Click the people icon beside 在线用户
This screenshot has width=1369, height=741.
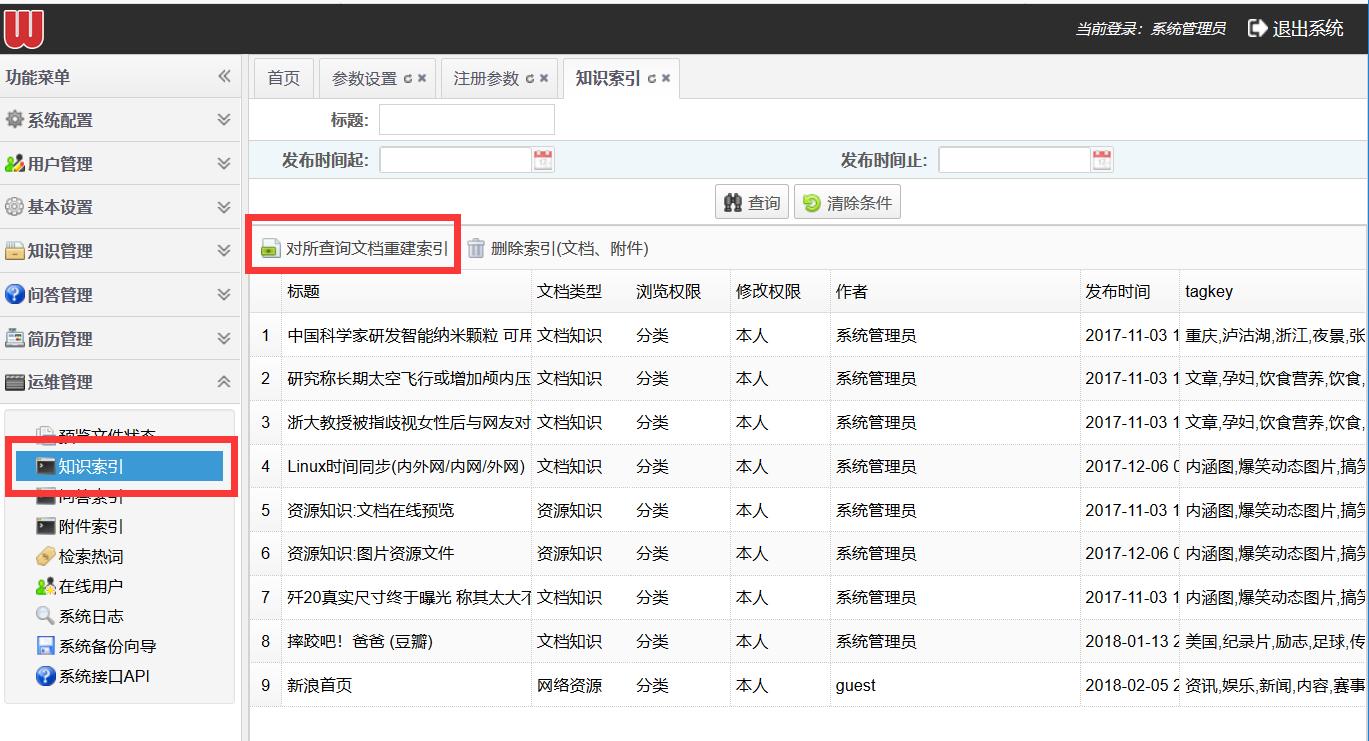(x=45, y=586)
